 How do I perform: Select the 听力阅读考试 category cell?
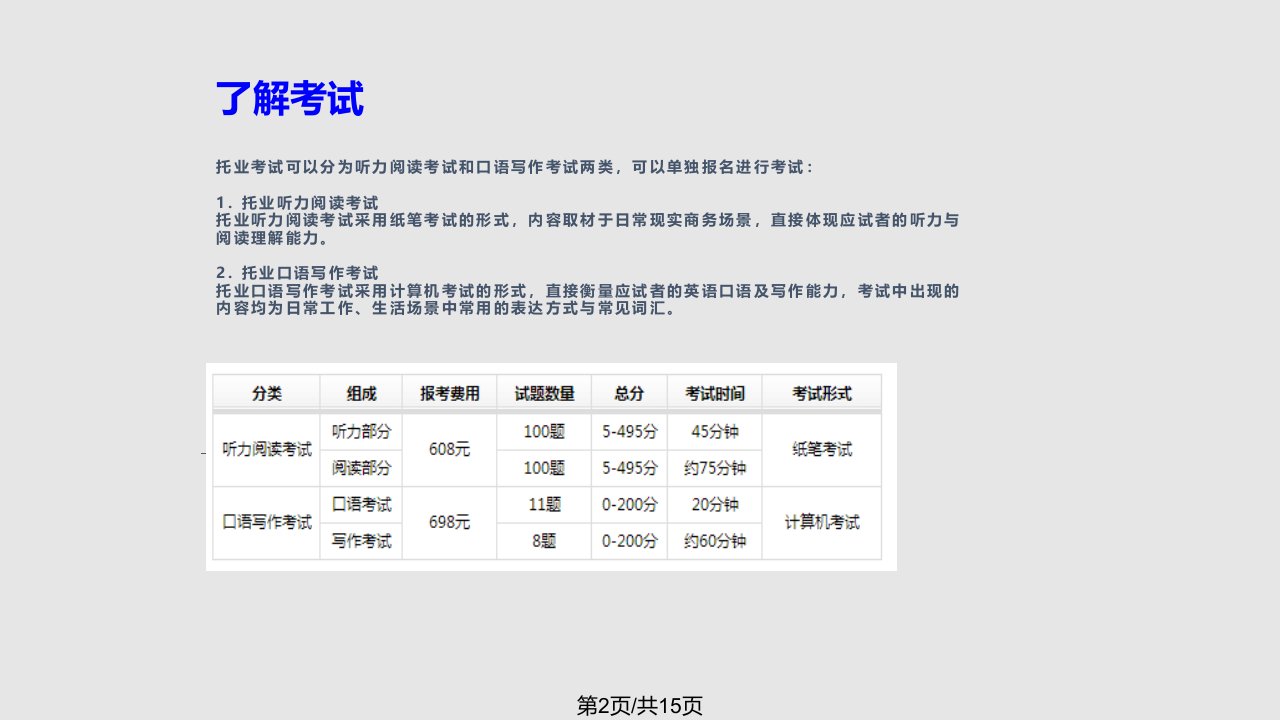click(266, 450)
